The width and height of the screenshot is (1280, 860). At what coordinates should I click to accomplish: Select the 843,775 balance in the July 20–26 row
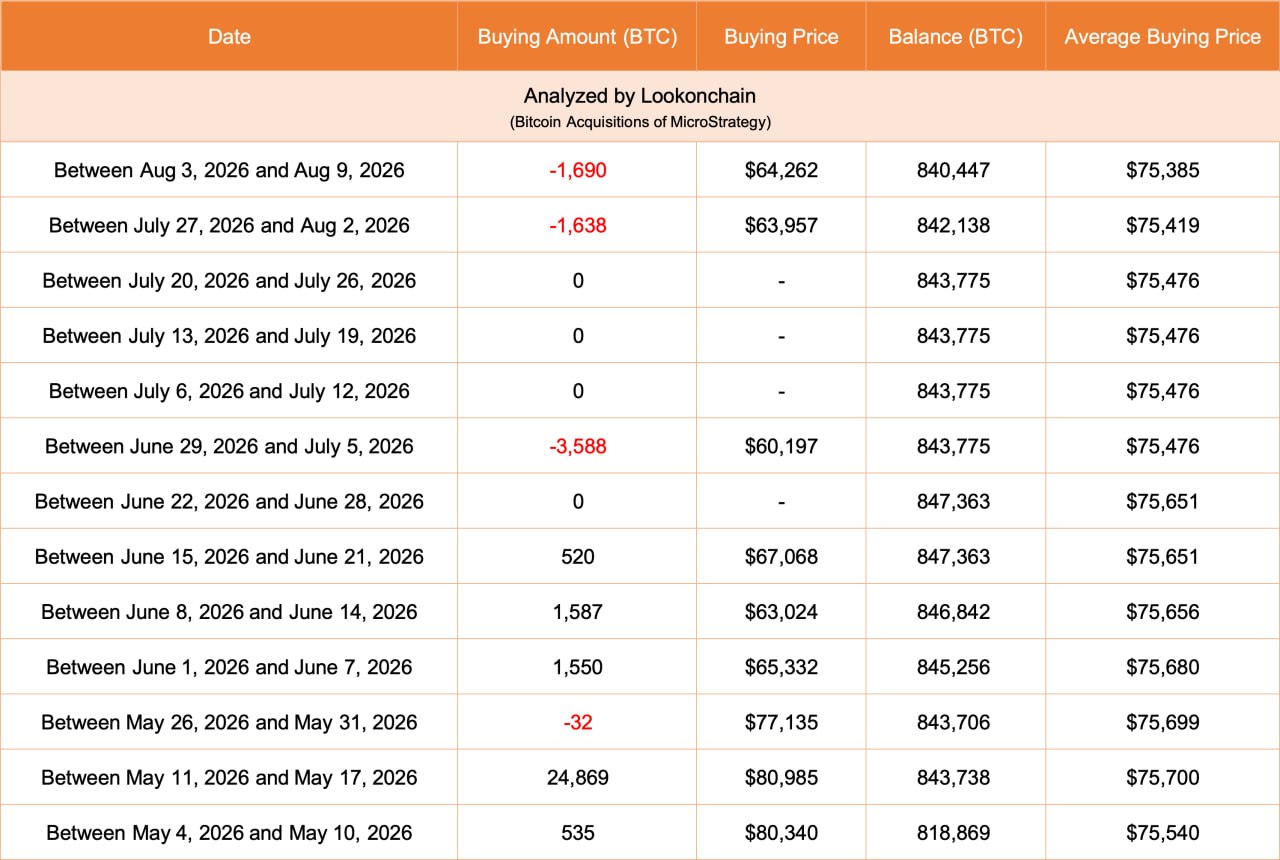click(953, 280)
